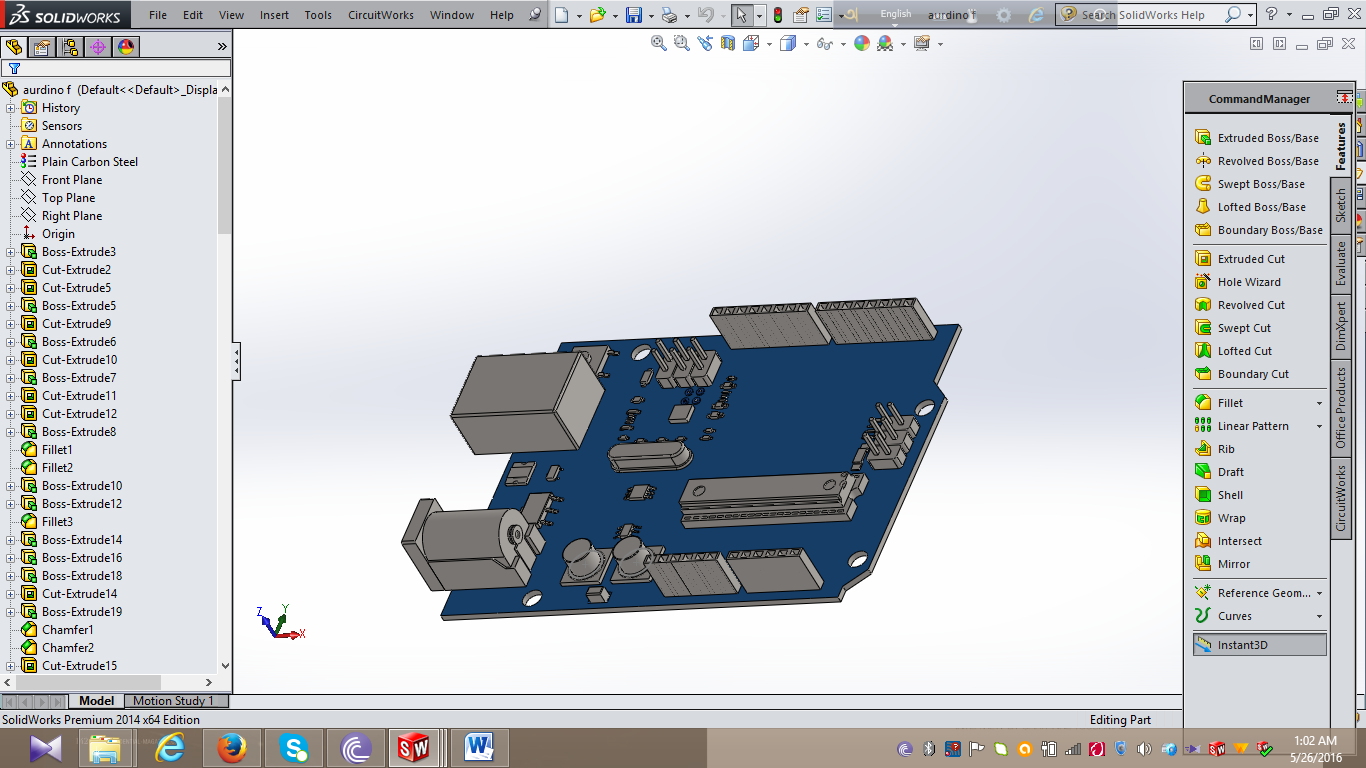The image size is (1366, 768).
Task: Click the Select arrow tool
Action: 740,15
